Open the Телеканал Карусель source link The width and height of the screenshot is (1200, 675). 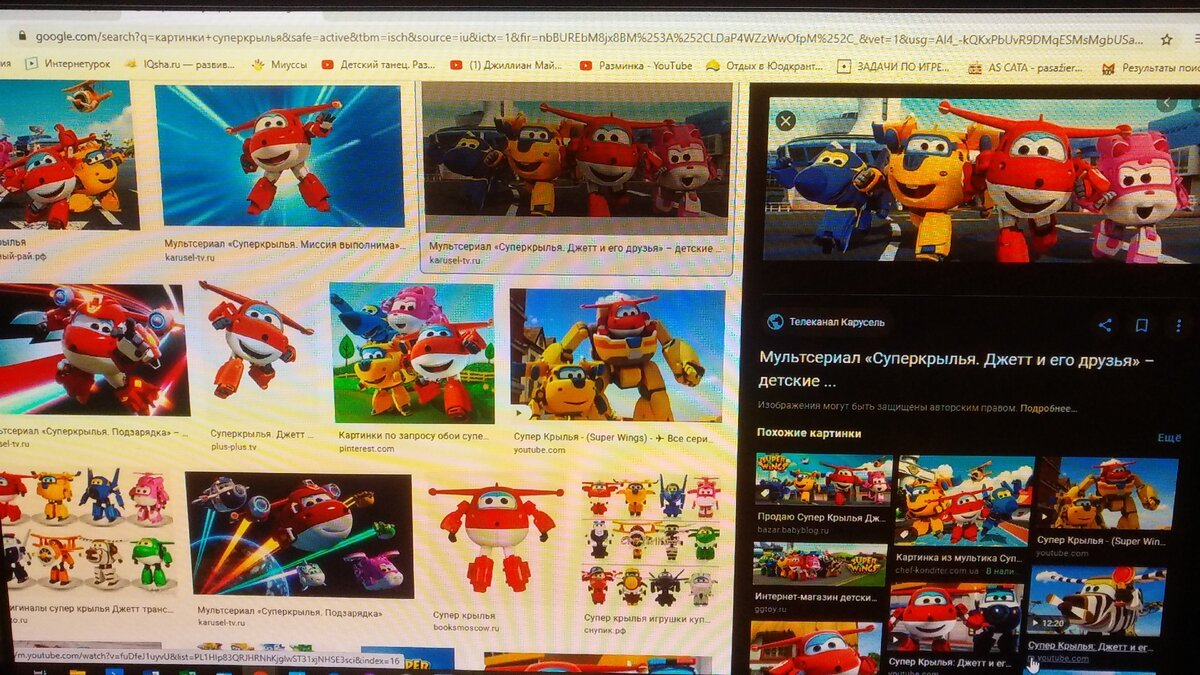[837, 322]
